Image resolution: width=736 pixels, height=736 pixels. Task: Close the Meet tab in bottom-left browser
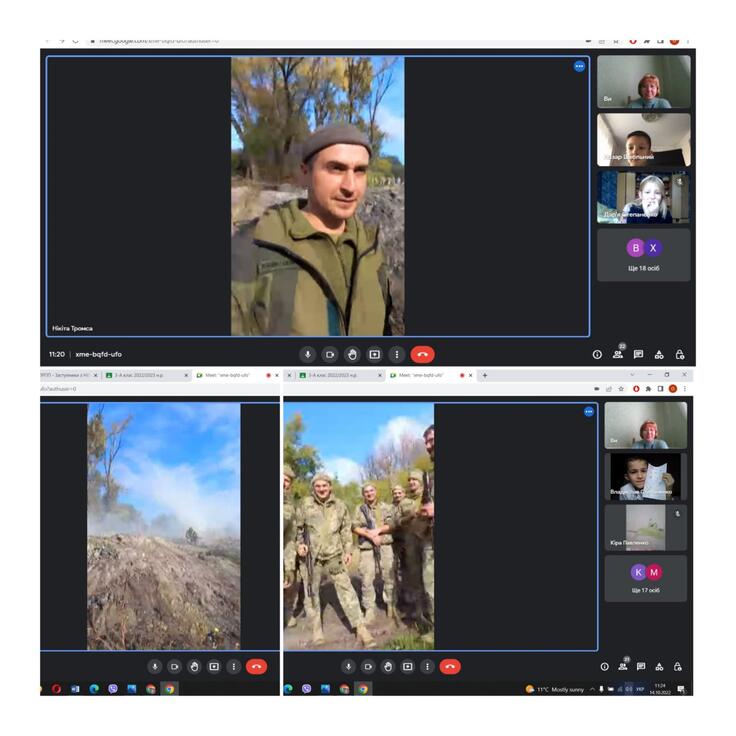coord(277,376)
